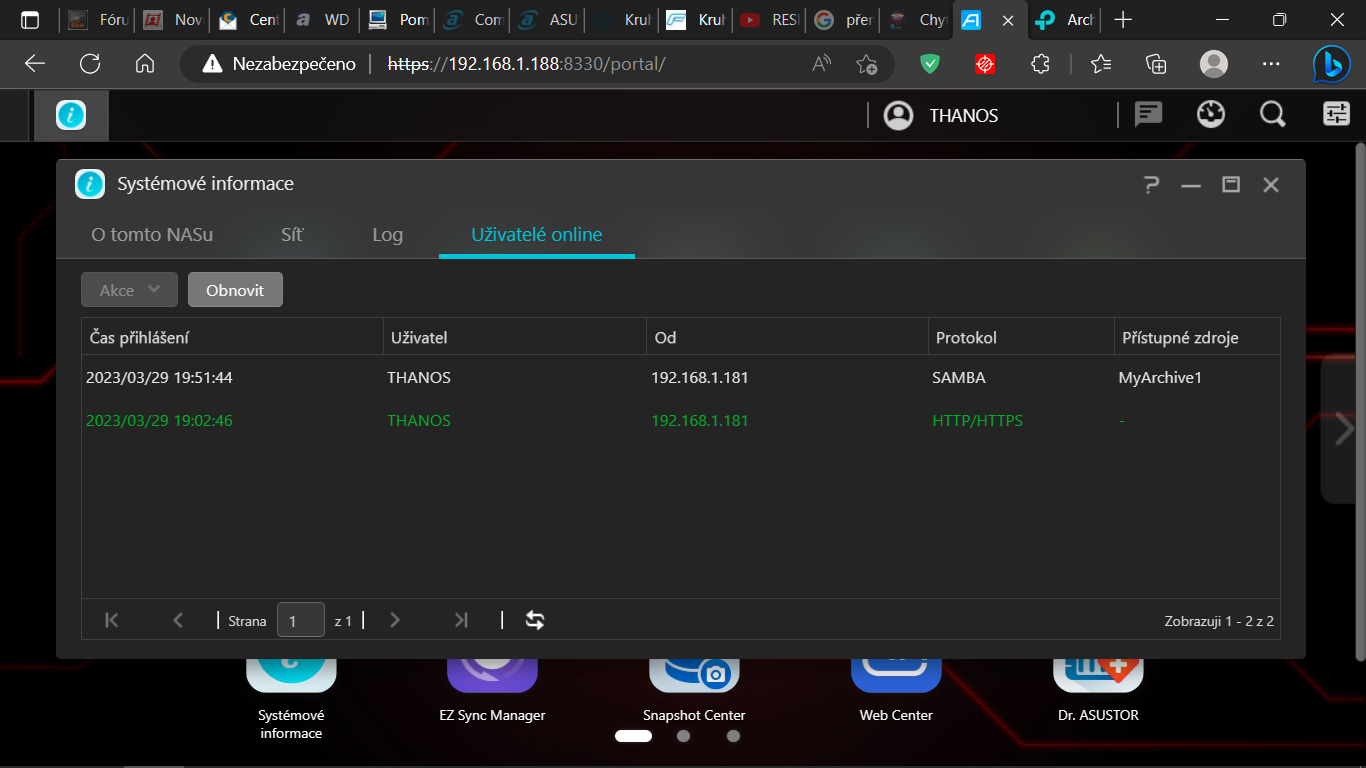Screen dimensions: 1366x768
Task: Go to next page of the user list
Action: [395, 620]
